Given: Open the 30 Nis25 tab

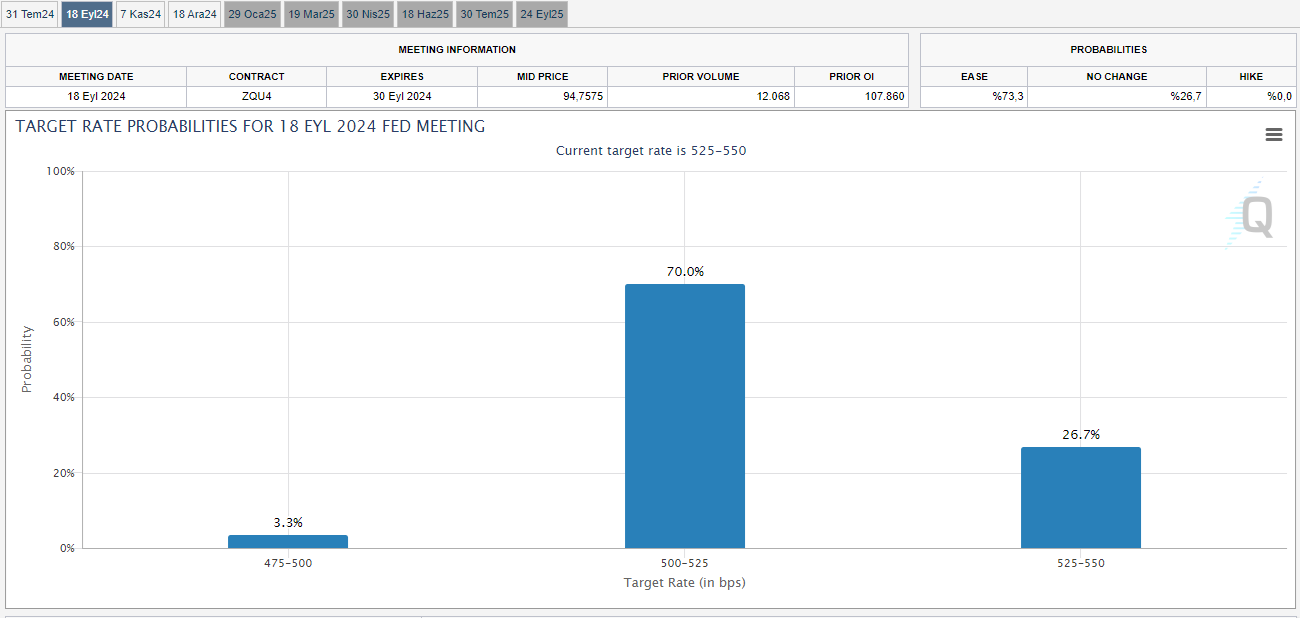Looking at the screenshot, I should [368, 14].
